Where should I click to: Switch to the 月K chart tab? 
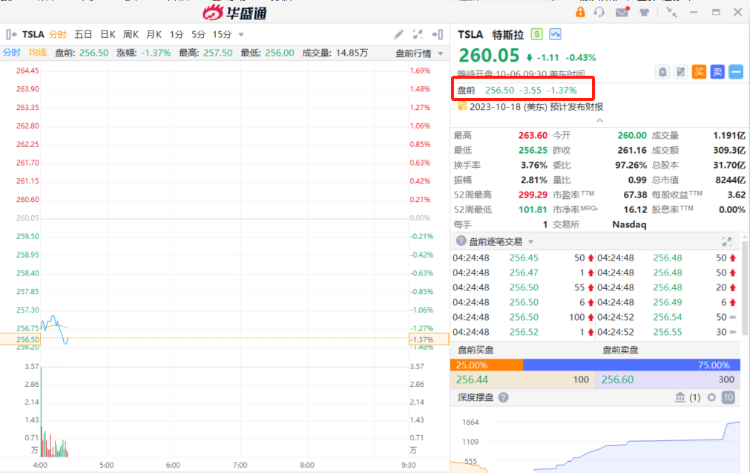[x=154, y=34]
